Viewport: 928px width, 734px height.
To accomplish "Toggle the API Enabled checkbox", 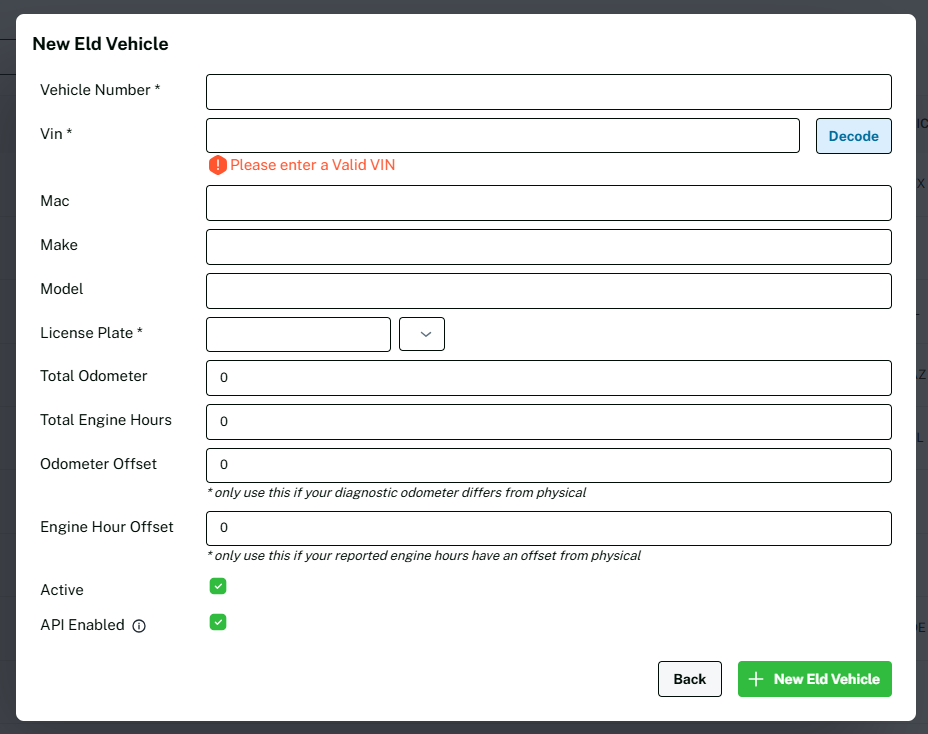I will [218, 623].
